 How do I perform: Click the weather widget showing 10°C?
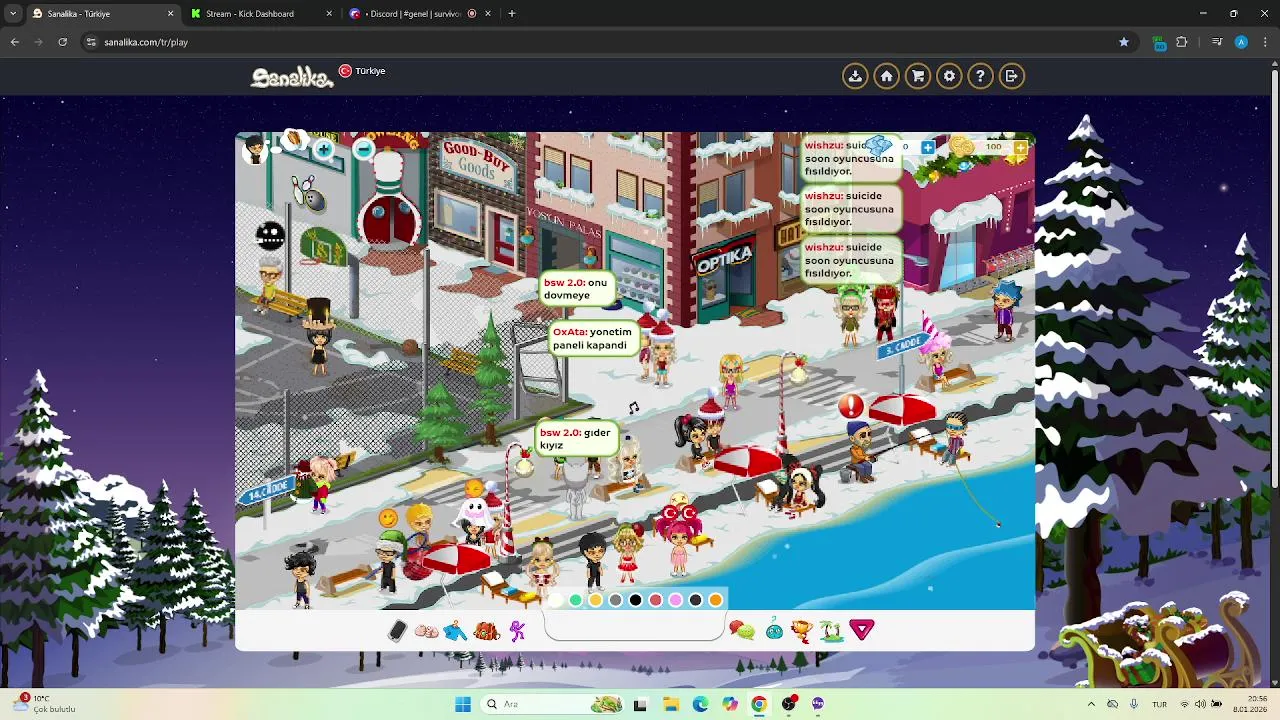pos(45,704)
